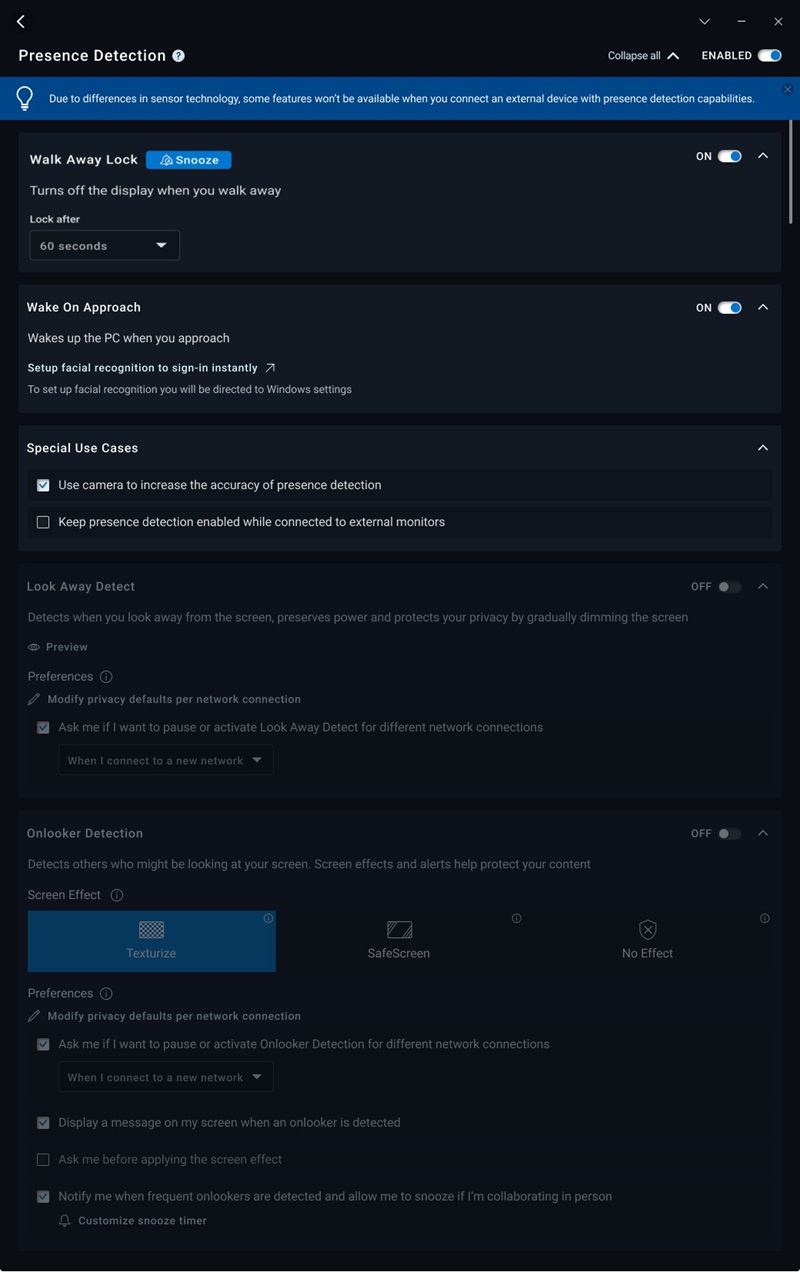The image size is (800, 1282).
Task: Open the Lock after 60 seconds dropdown
Action: coord(105,246)
